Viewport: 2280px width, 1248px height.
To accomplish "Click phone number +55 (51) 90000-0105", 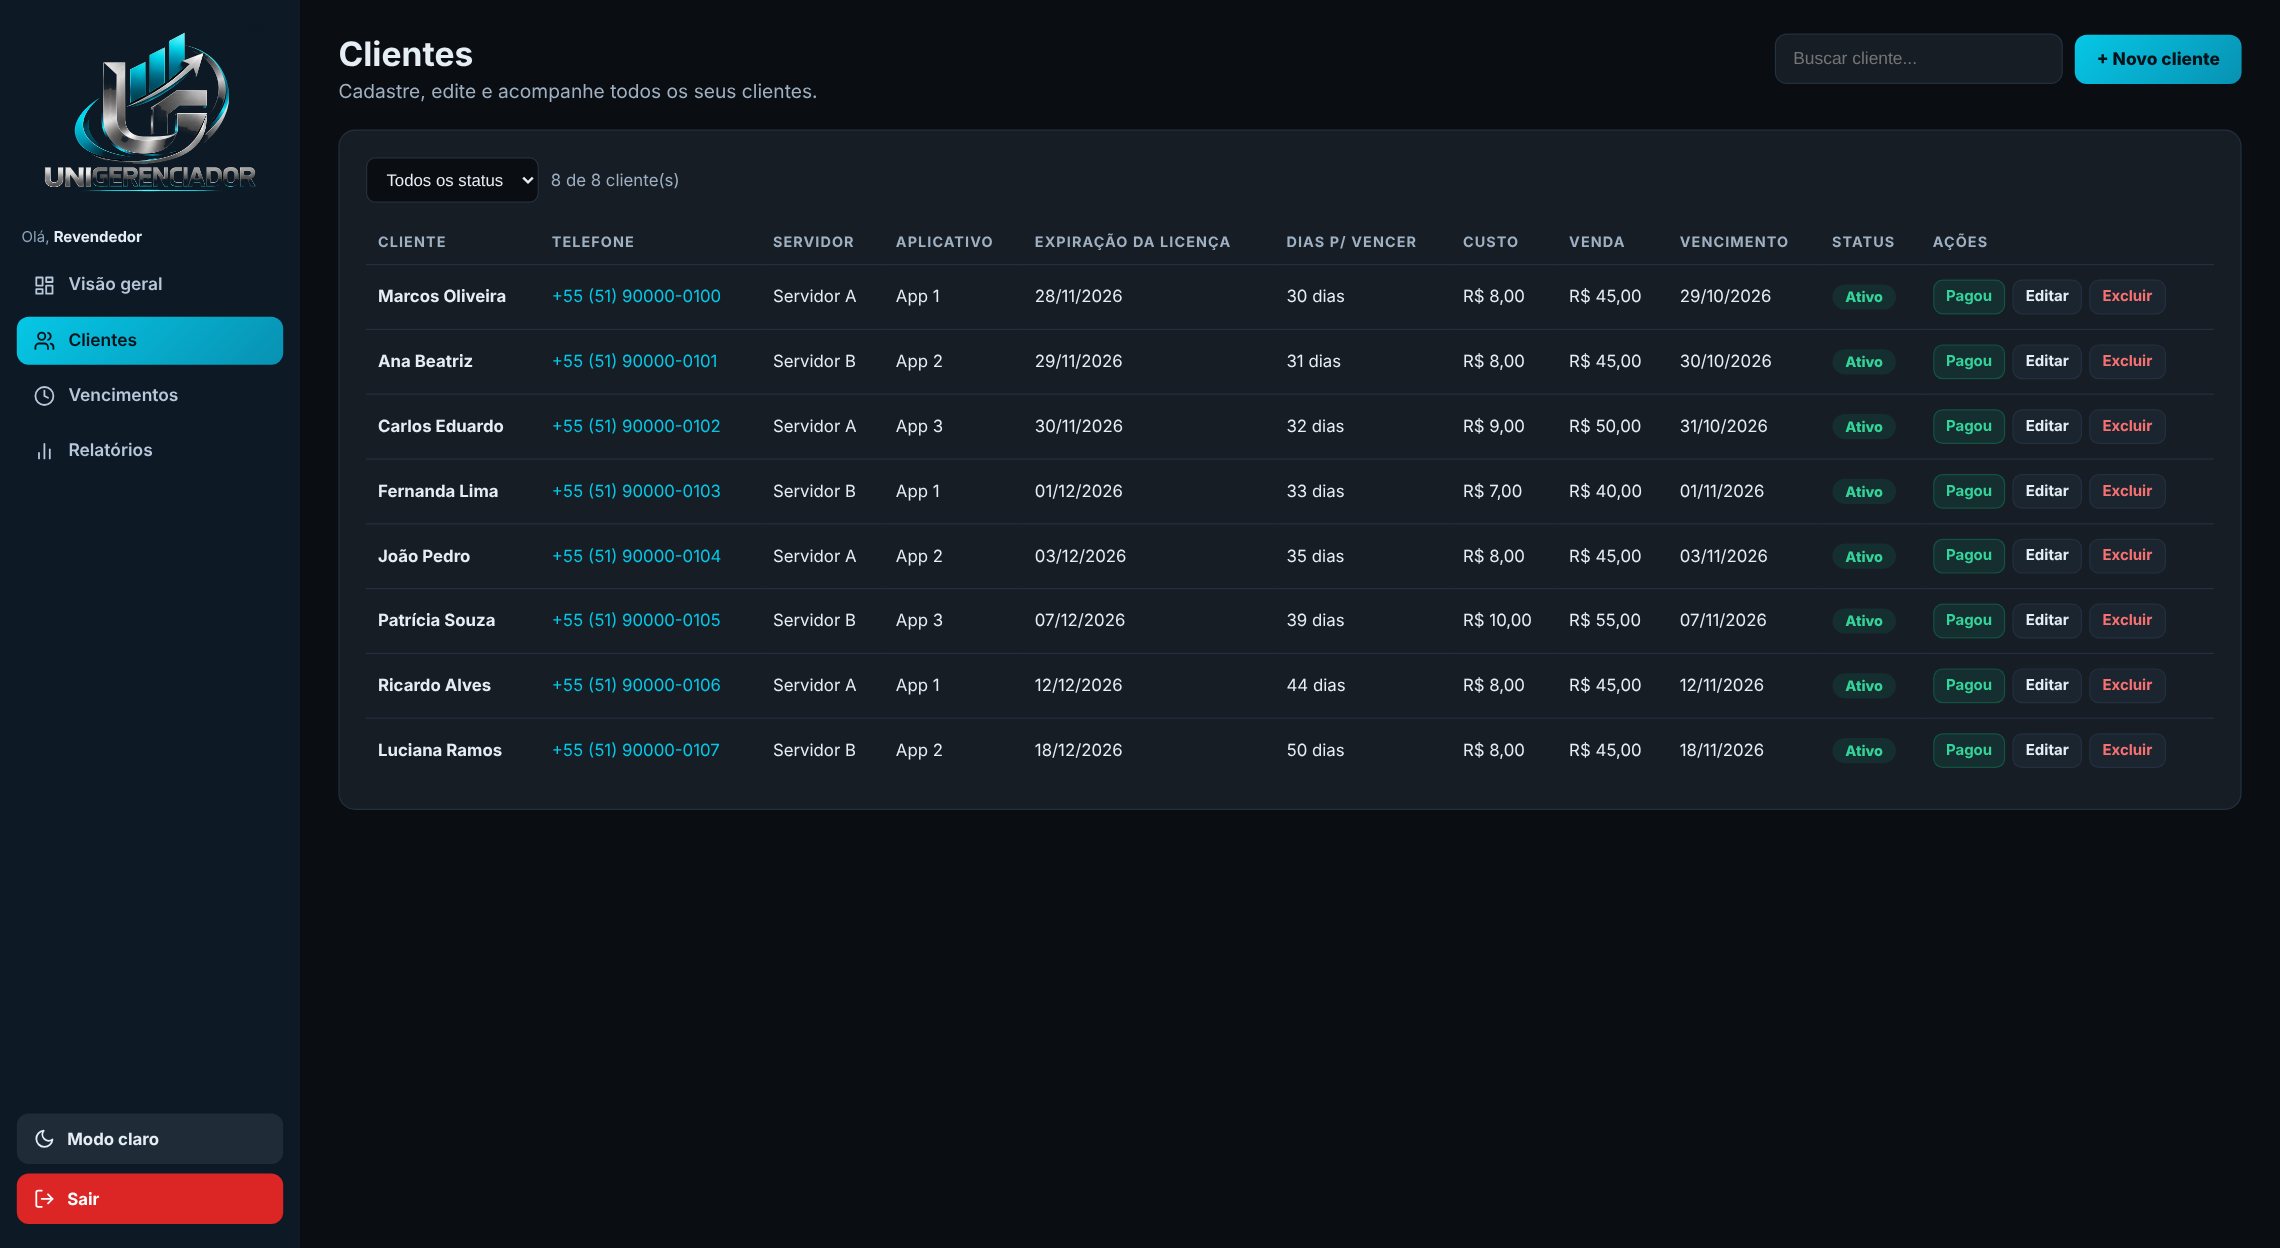I will [x=636, y=621].
